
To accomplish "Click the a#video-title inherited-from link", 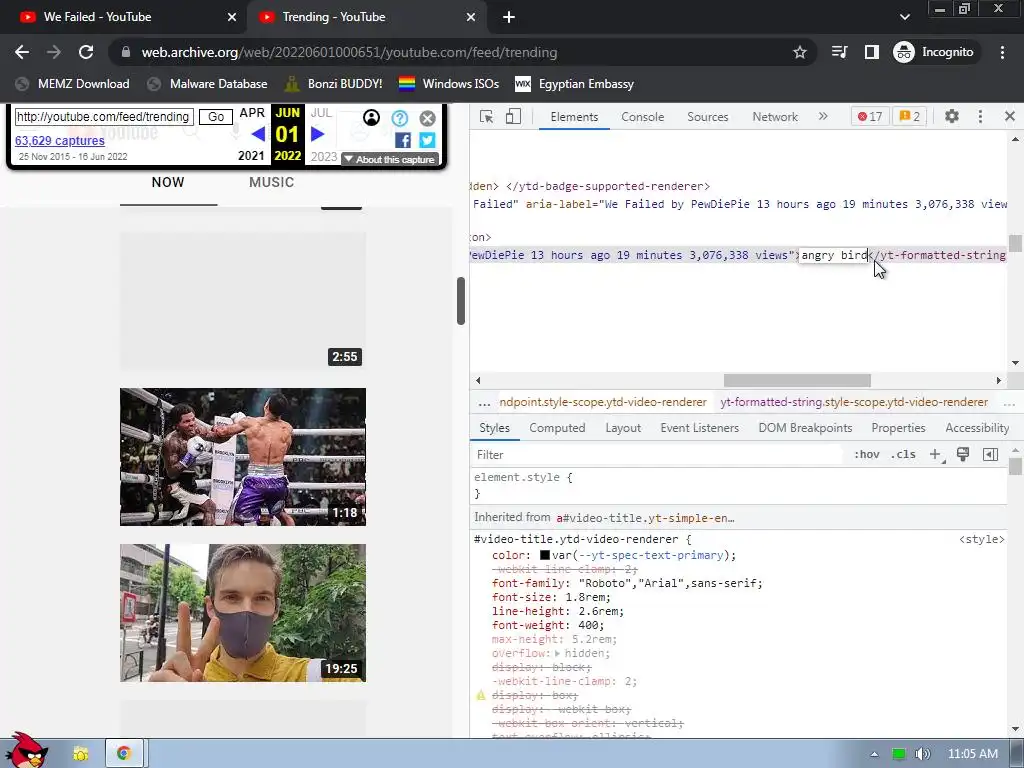I will [x=645, y=518].
